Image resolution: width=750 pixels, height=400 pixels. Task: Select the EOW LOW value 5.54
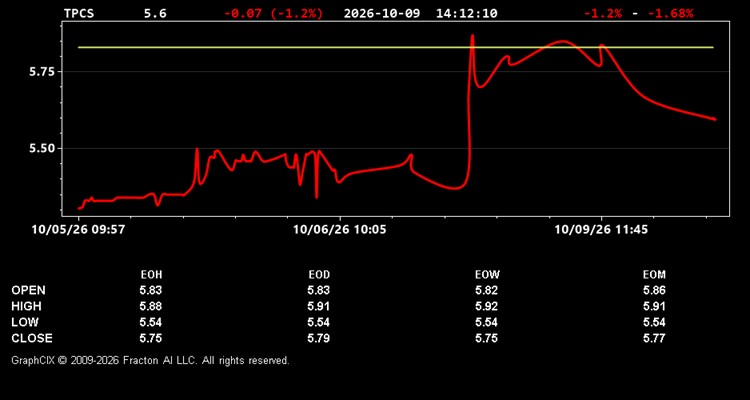(486, 322)
